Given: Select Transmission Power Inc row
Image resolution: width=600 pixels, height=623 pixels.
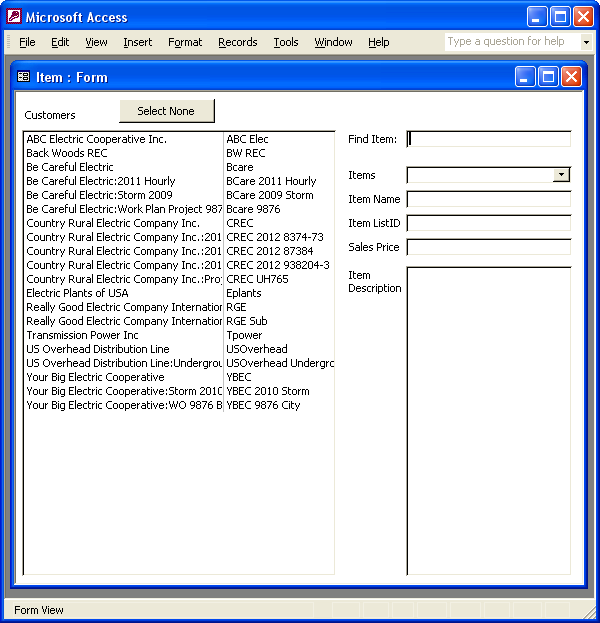Looking at the screenshot, I should coord(179,335).
